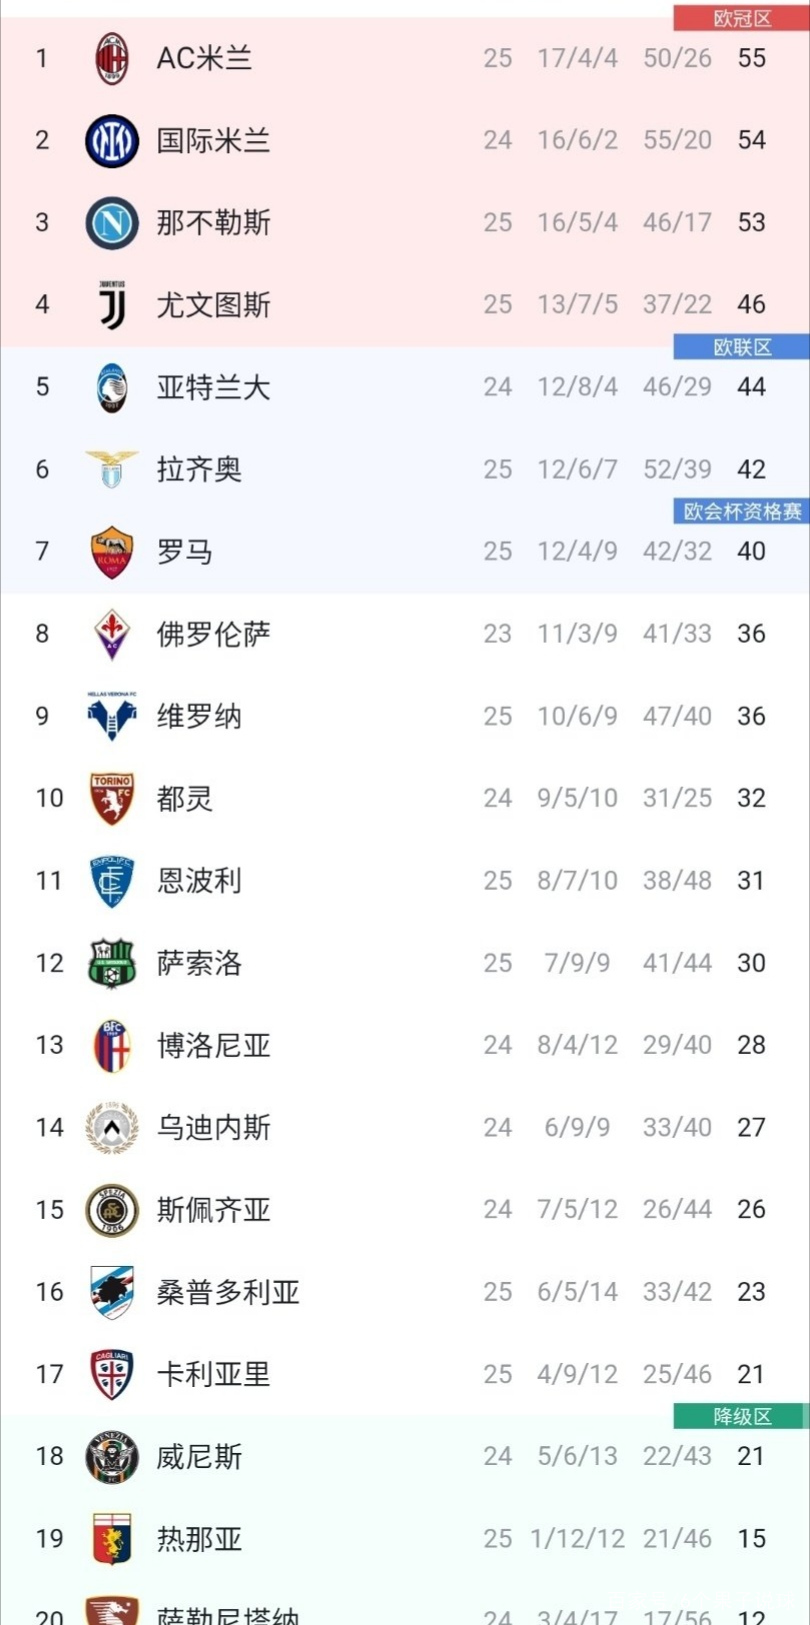This screenshot has height=1625, width=810.
Task: Open team name 尤文图斯
Action: pos(213,305)
